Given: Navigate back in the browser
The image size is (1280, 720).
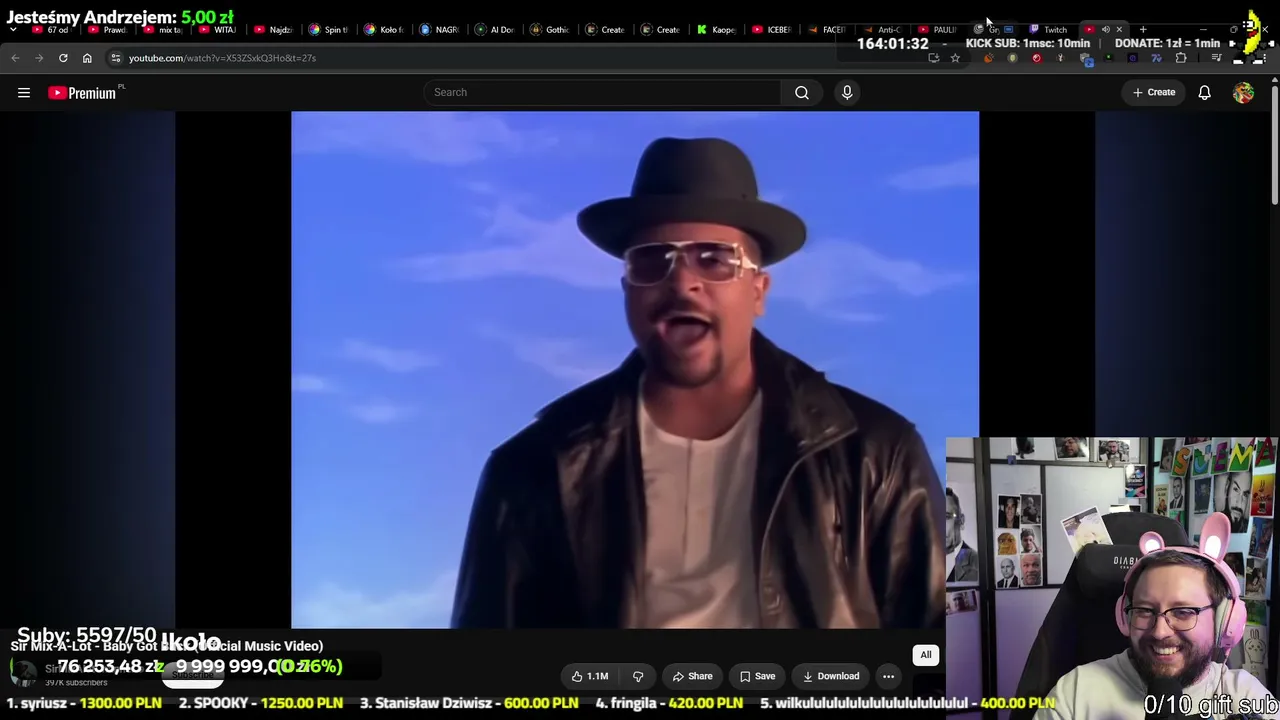Looking at the screenshot, I should click(15, 58).
